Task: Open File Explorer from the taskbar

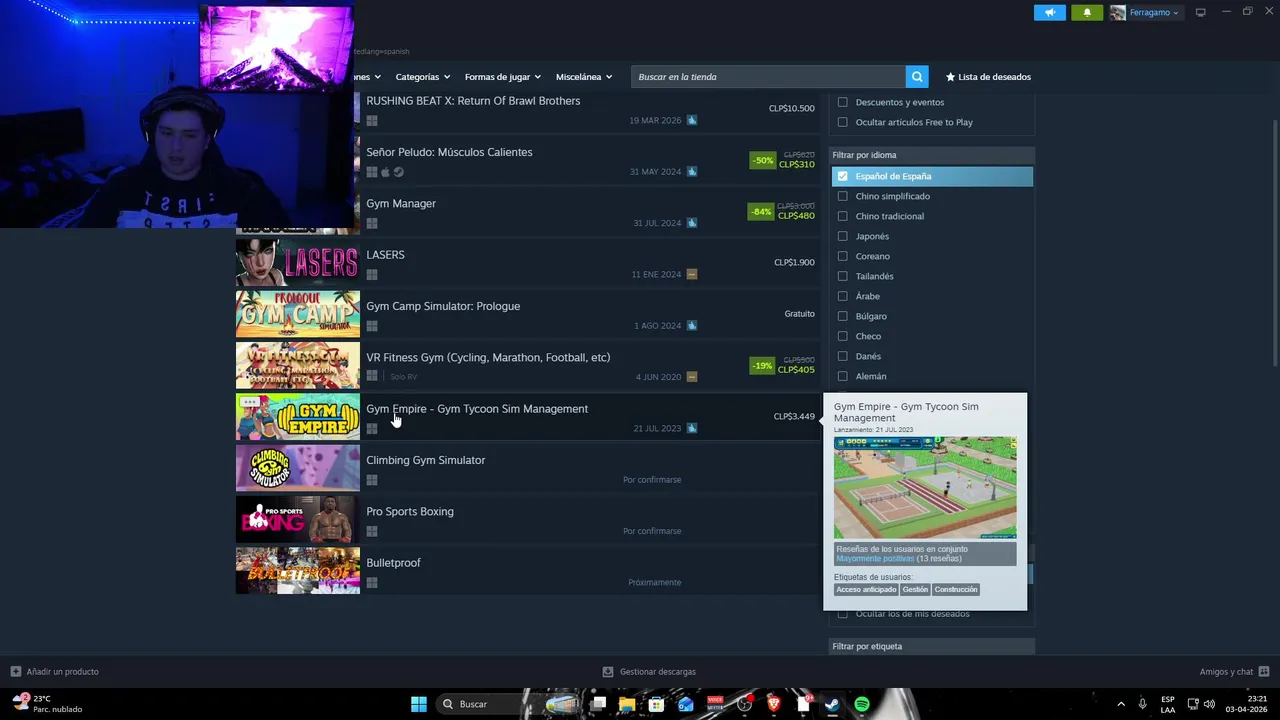Action: pyautogui.click(x=627, y=704)
